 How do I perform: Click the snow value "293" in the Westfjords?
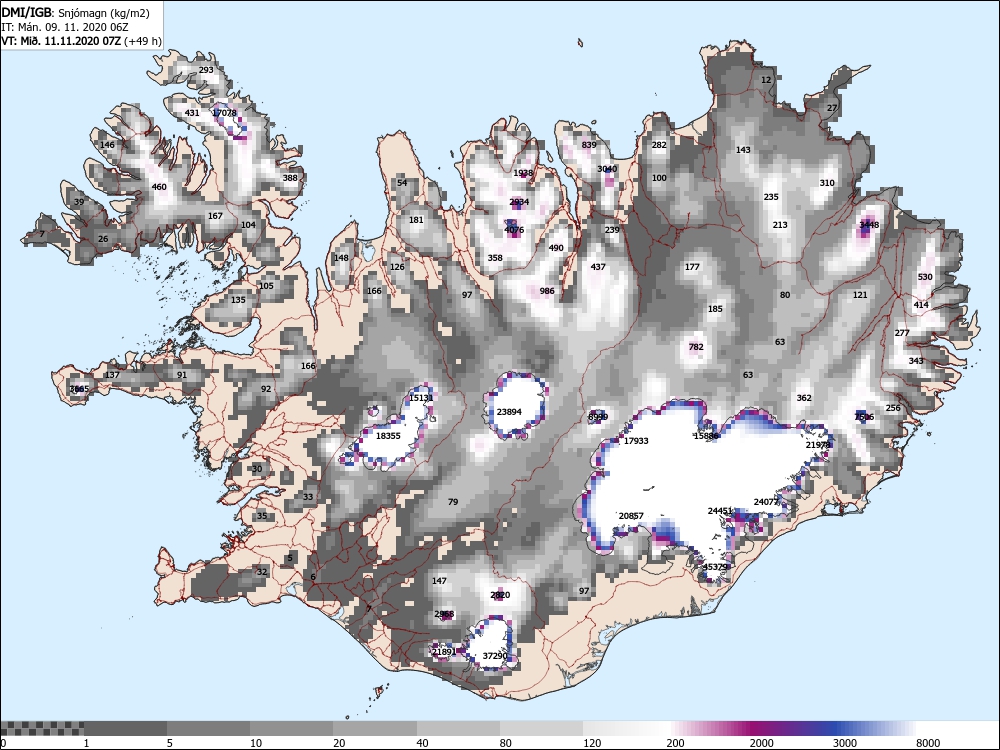coord(206,70)
